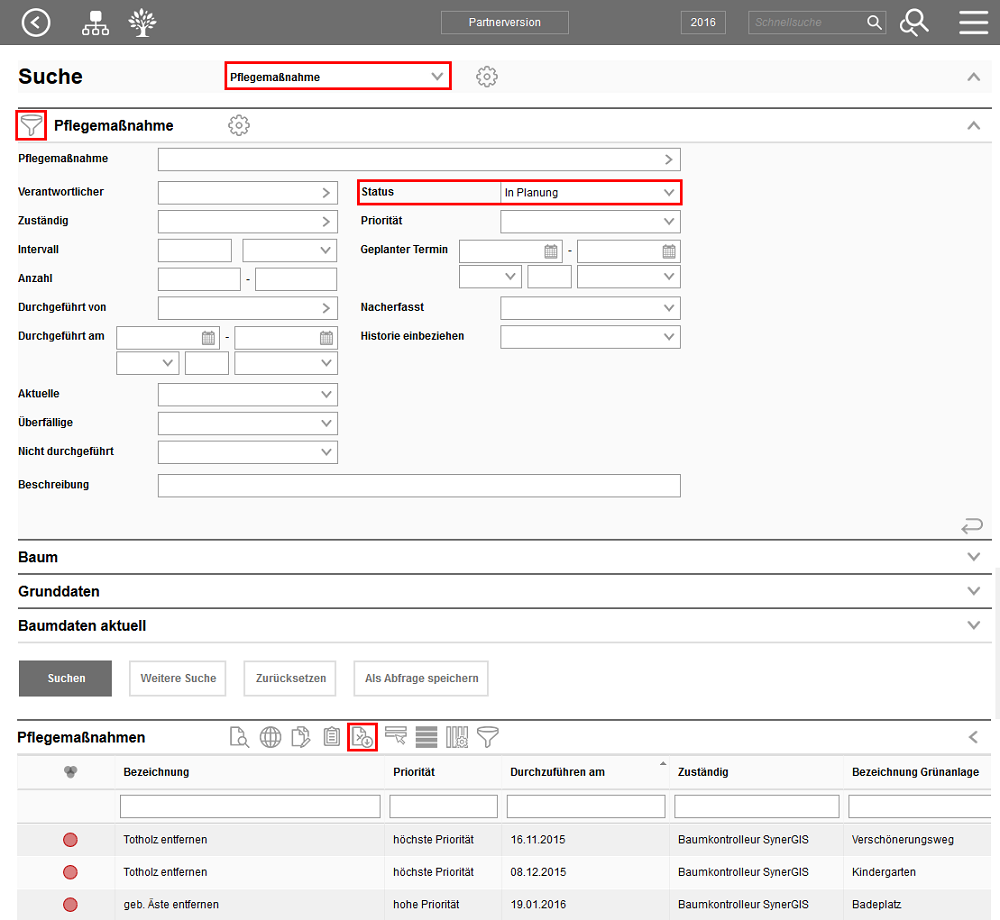Collapse the Pflegemaßnahme filter section
The height and width of the screenshot is (920, 1000).
(x=973, y=125)
